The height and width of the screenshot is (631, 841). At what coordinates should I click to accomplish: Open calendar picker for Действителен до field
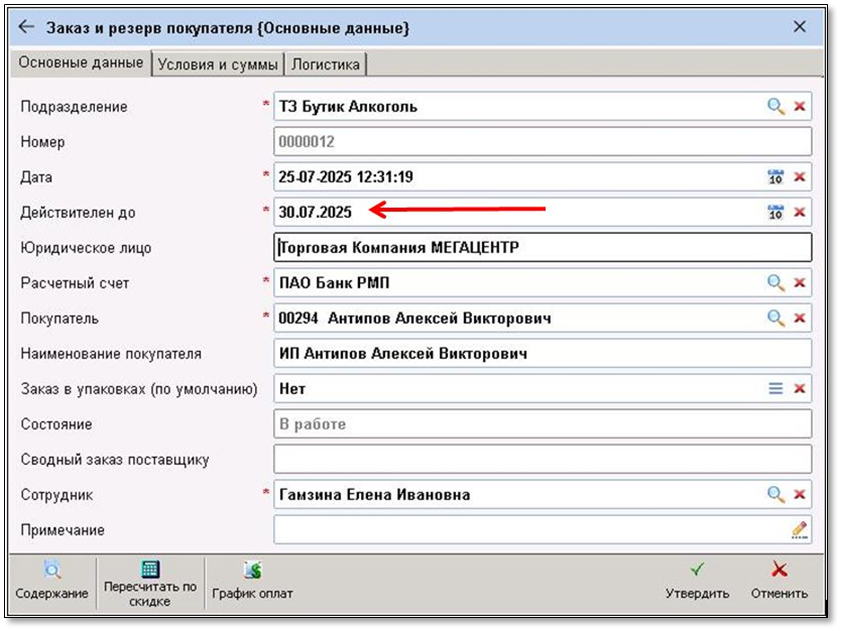pyautogui.click(x=775, y=212)
